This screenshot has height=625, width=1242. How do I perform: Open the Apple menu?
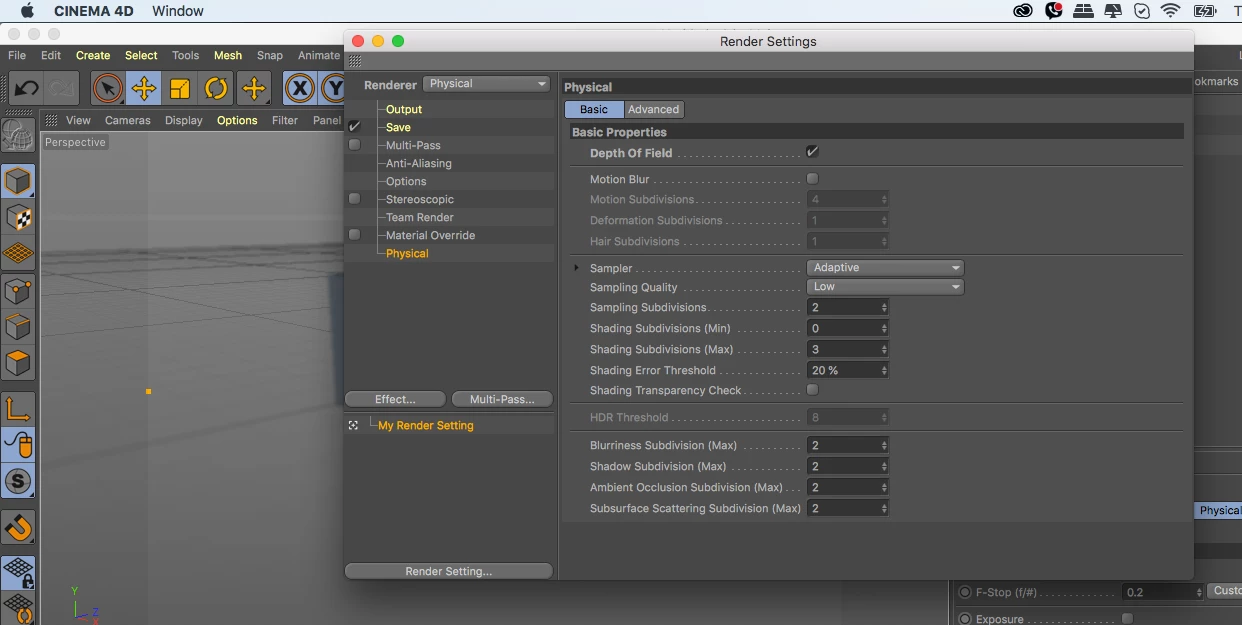(27, 11)
